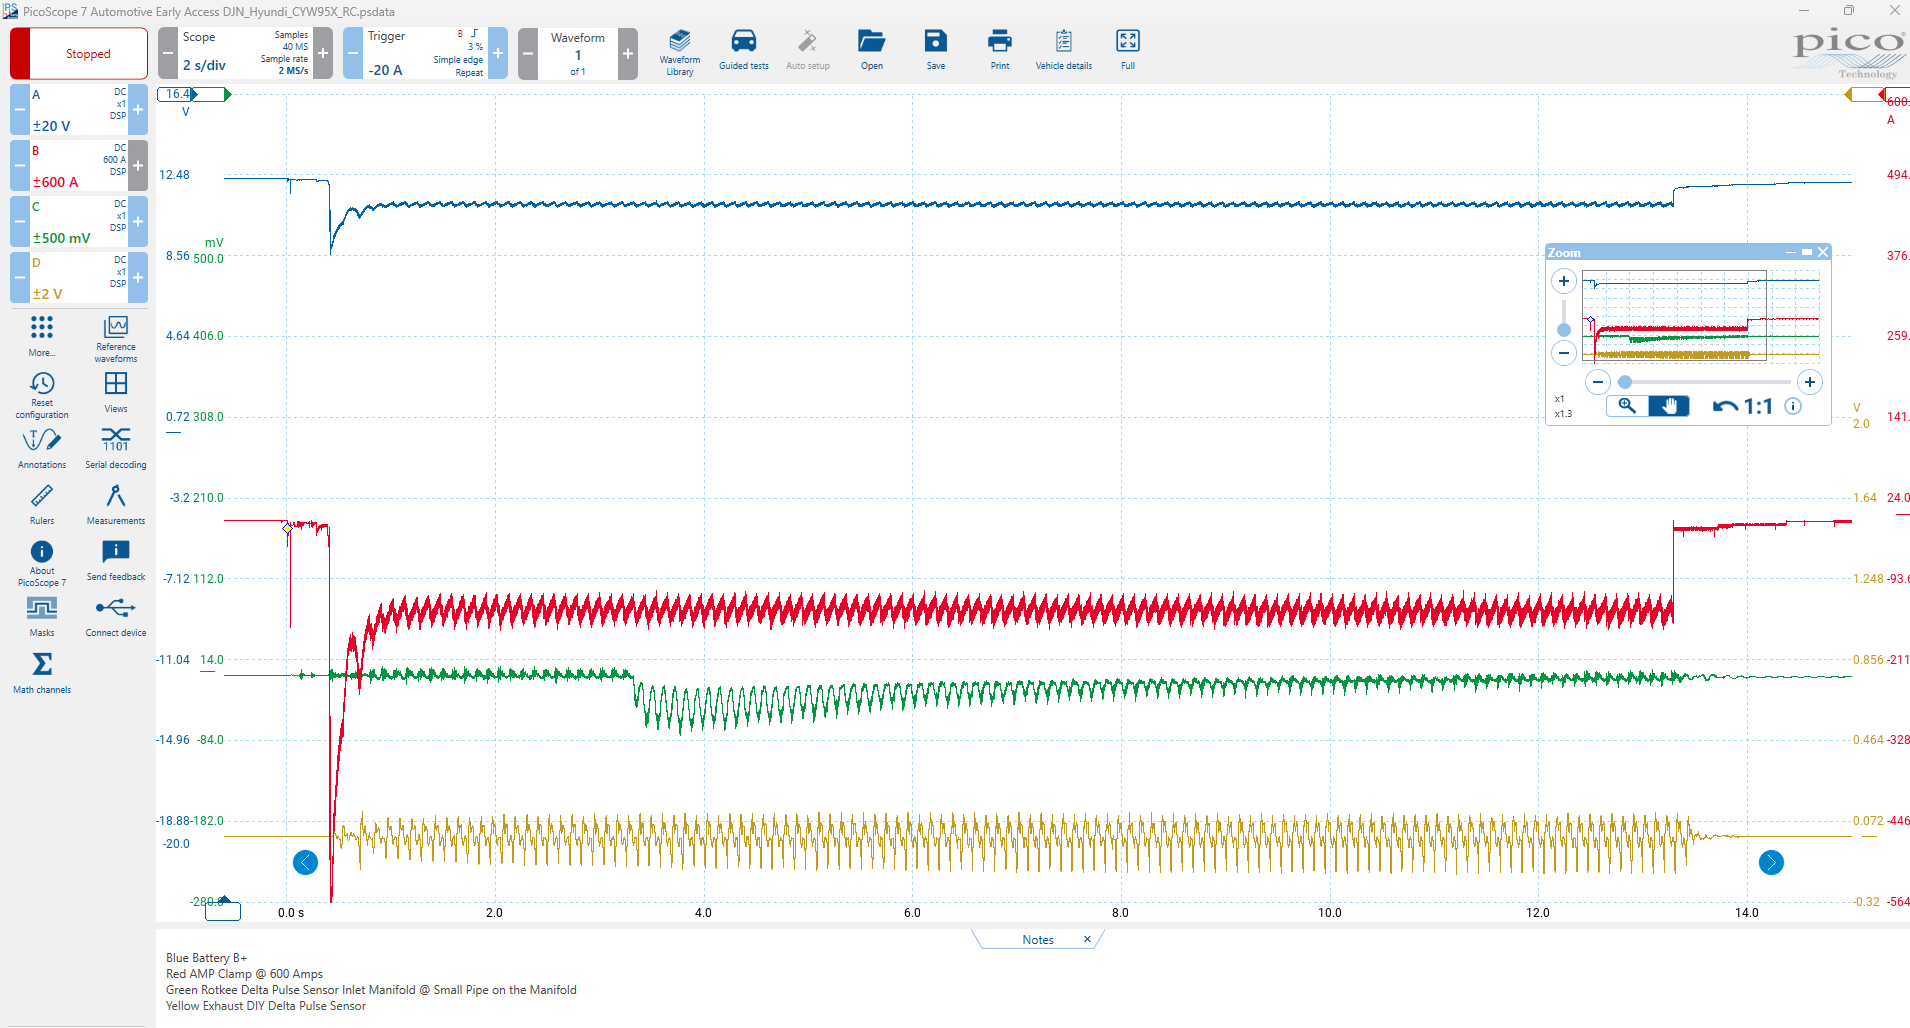Click the Stopped run/stop button

coord(79,53)
